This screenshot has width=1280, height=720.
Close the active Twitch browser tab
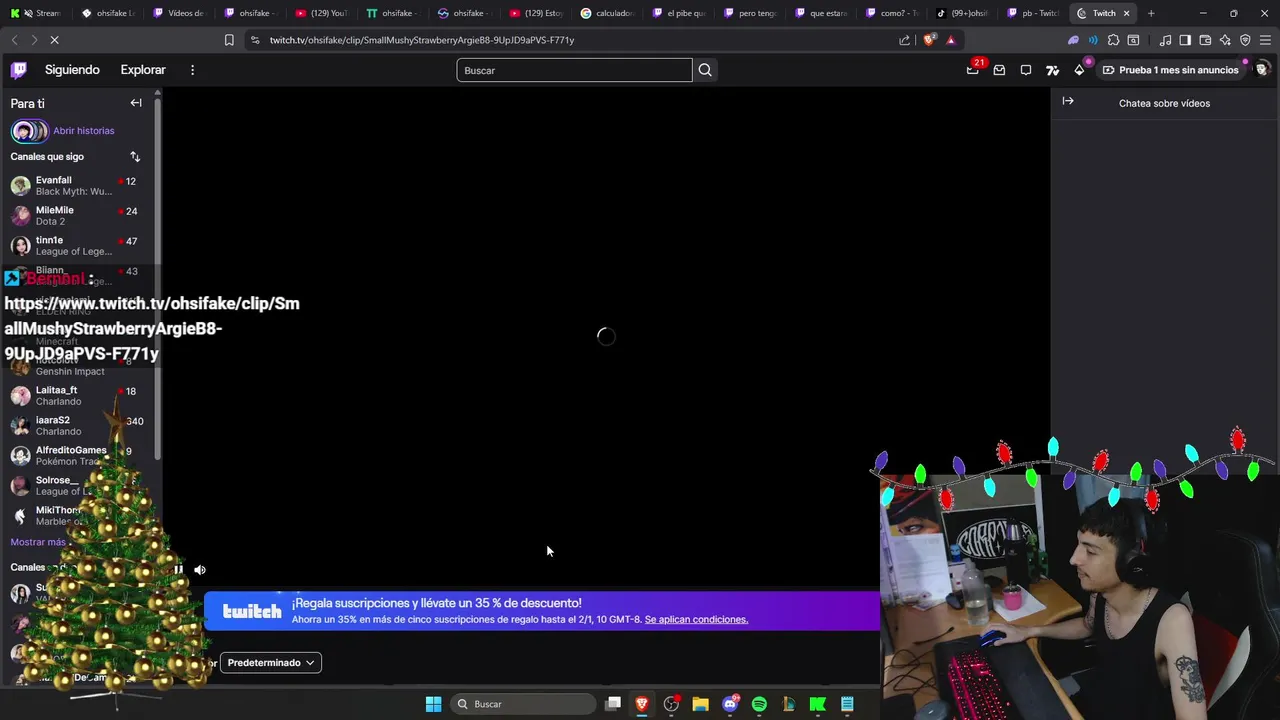pyautogui.click(x=1127, y=13)
